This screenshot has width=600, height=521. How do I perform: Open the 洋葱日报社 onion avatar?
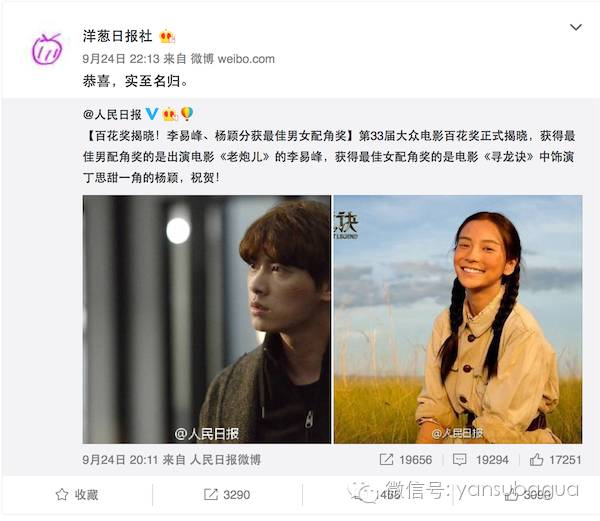pyautogui.click(x=47, y=49)
